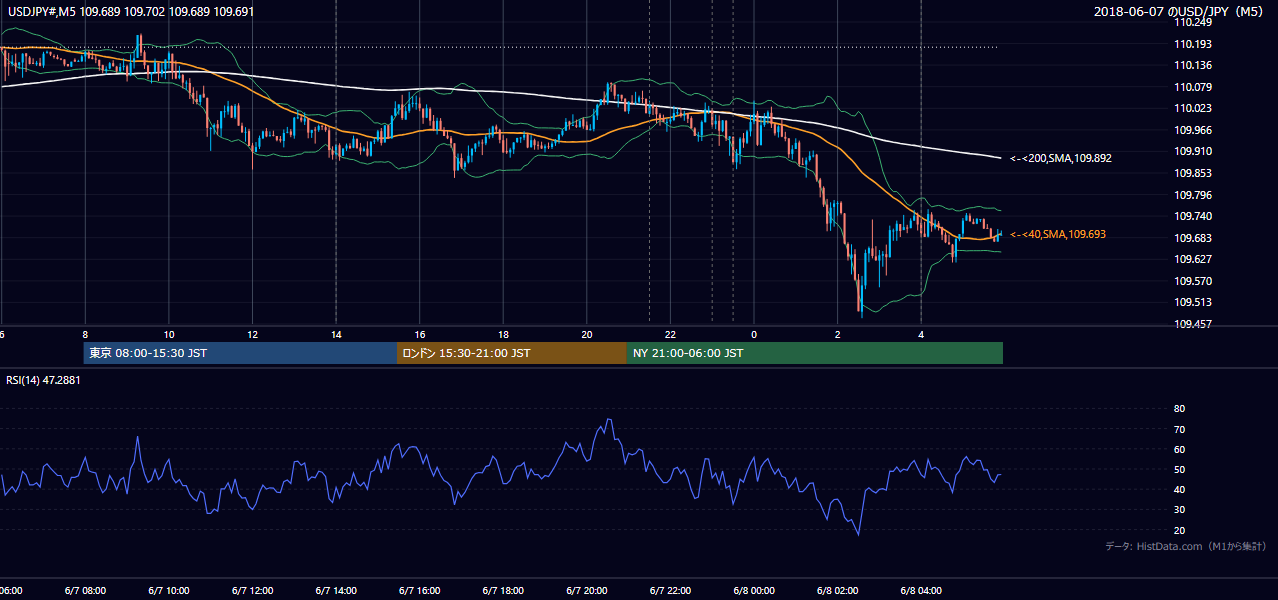Select the 6/7 20:00 date axis label
The height and width of the screenshot is (600, 1278).
coord(587,590)
